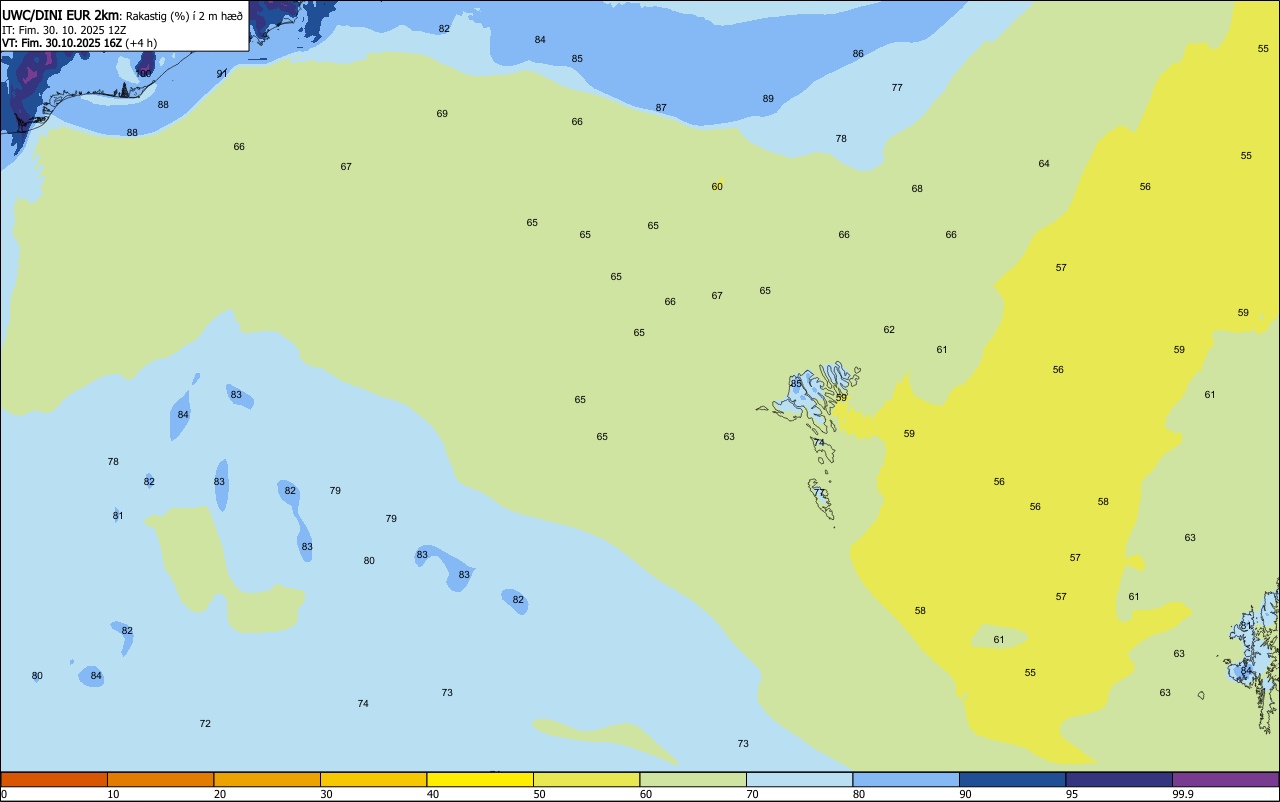Click the map value "64"

point(1044,164)
